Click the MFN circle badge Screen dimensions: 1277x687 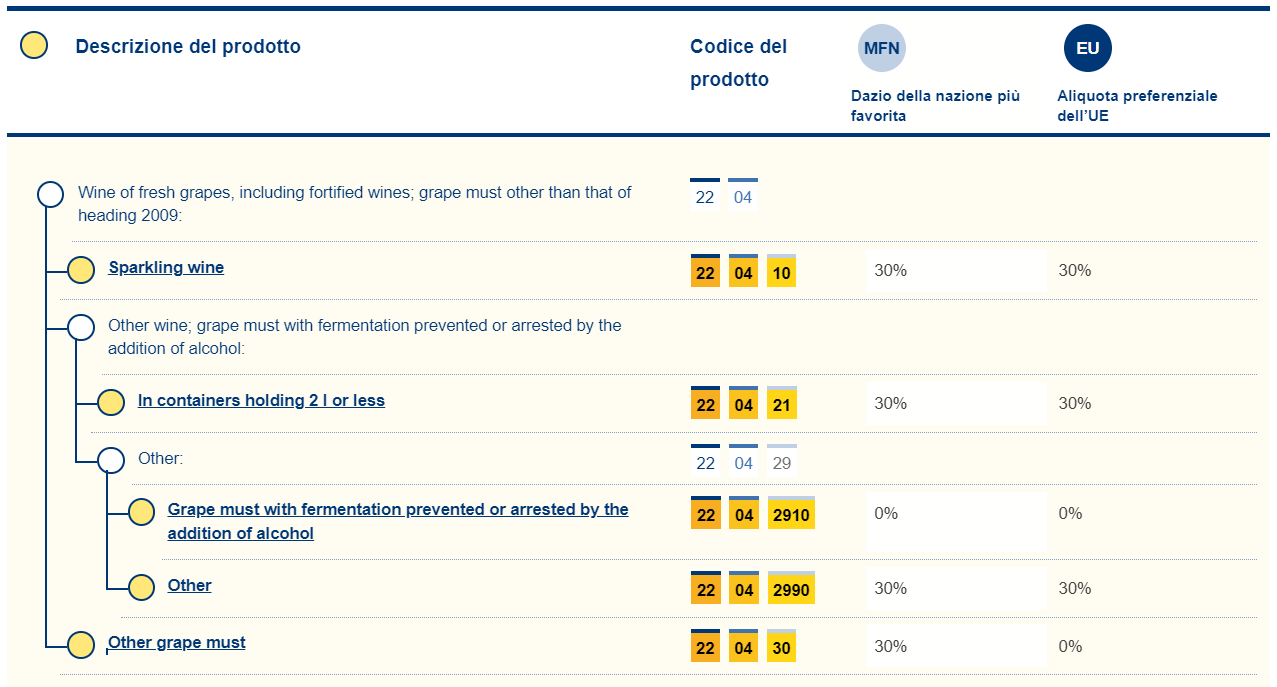point(881,48)
